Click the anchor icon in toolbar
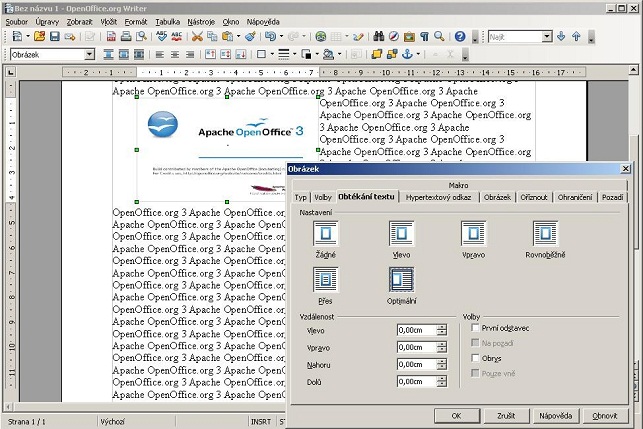Viewport: 643px width, 429px height. (x=406, y=54)
